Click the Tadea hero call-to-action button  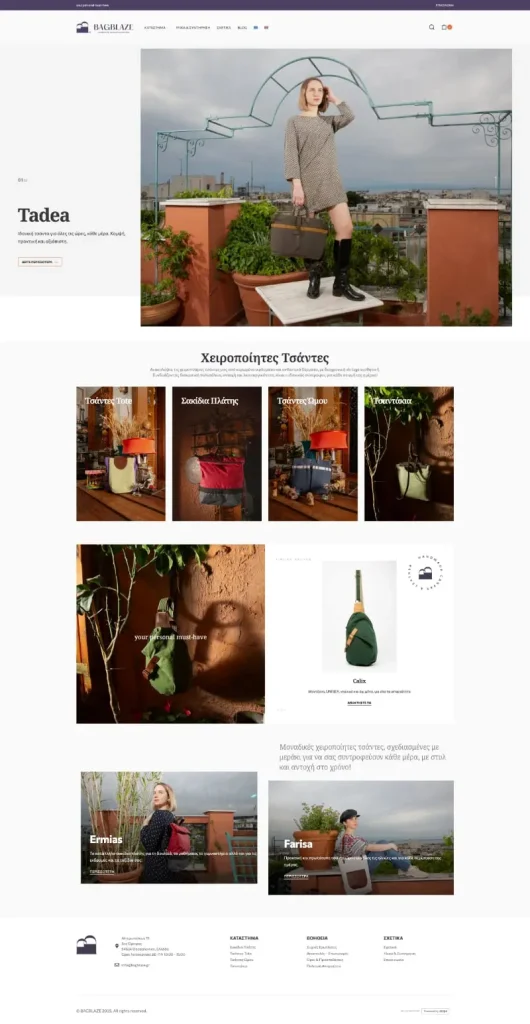[40, 262]
